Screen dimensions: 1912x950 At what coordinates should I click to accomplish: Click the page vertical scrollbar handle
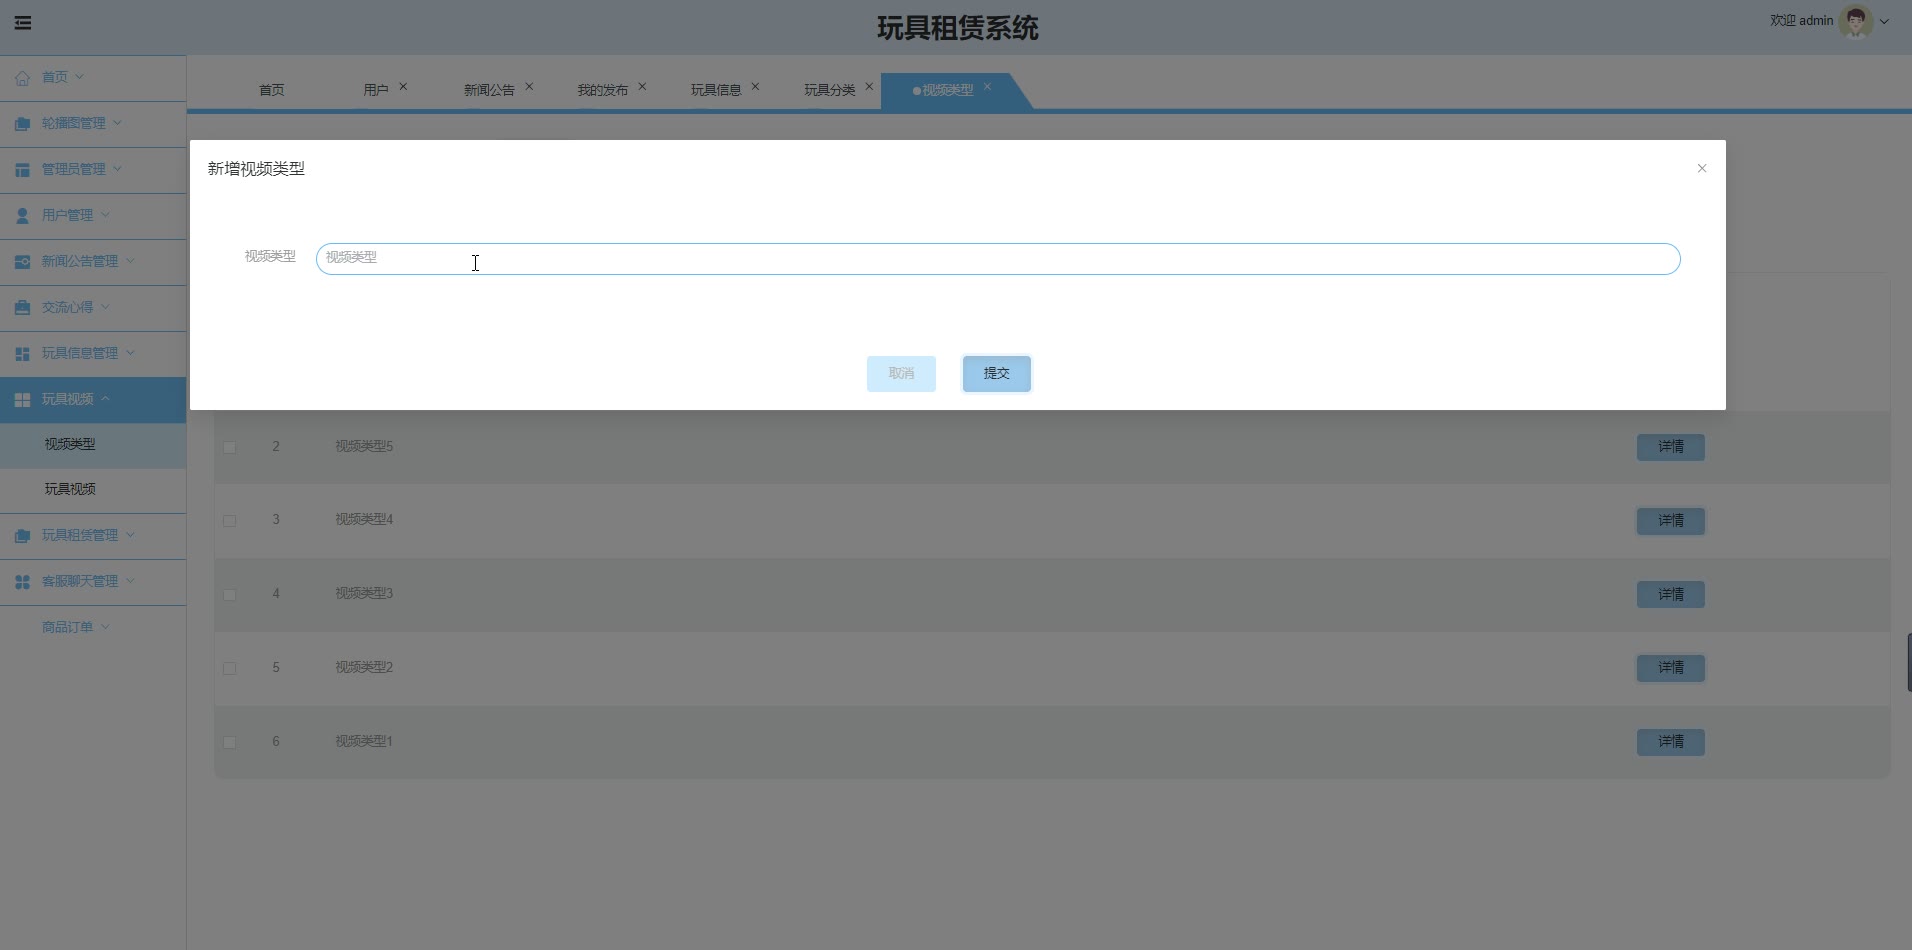click(1909, 662)
